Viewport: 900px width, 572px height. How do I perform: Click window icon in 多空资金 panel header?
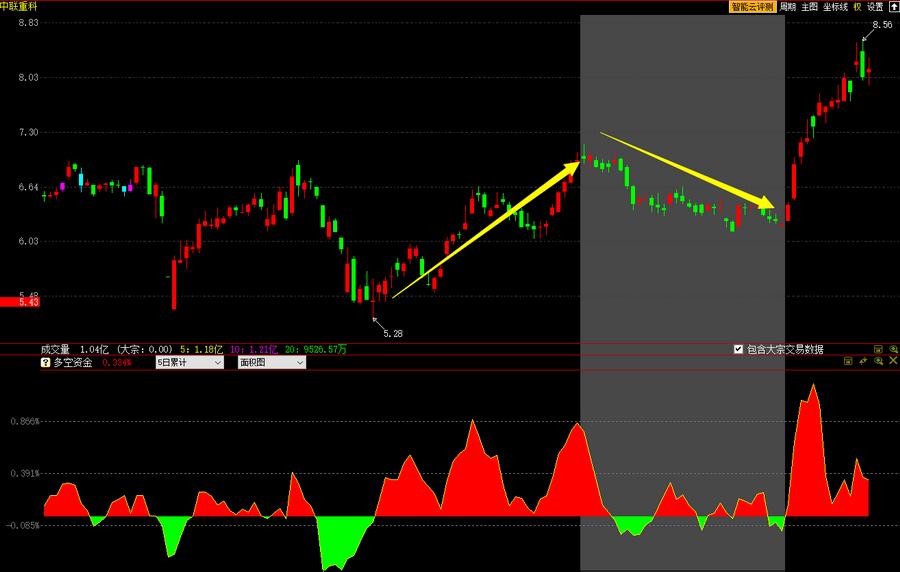point(848,361)
